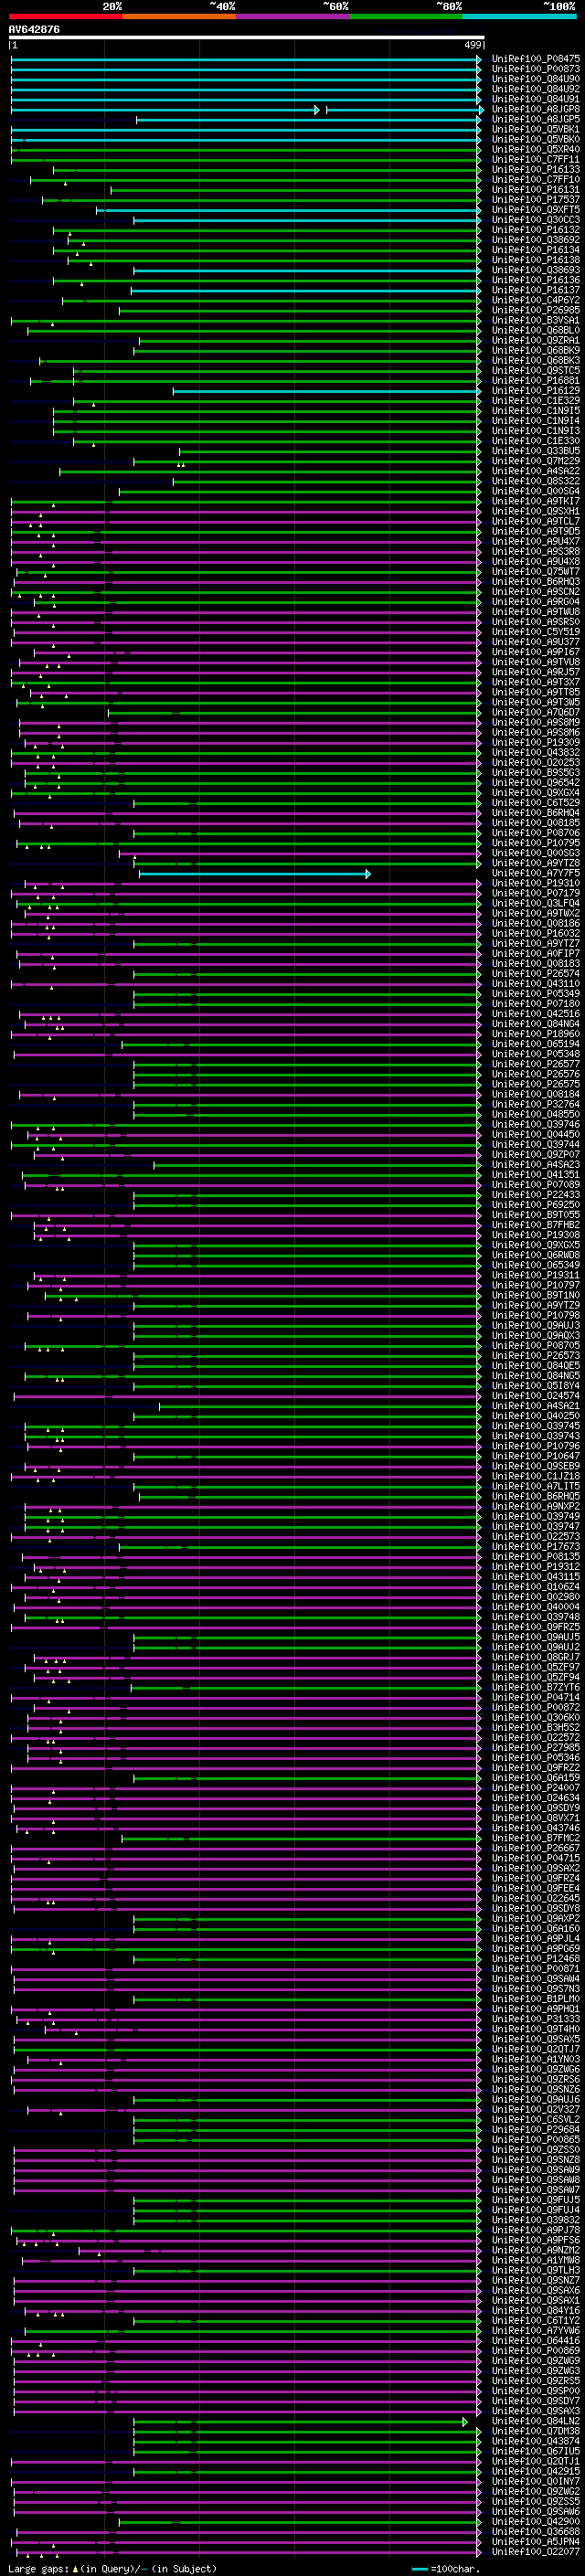This screenshot has height=2576, width=585.
Task: Click the white query sequence bar under AV642876
Action: coord(246,37)
